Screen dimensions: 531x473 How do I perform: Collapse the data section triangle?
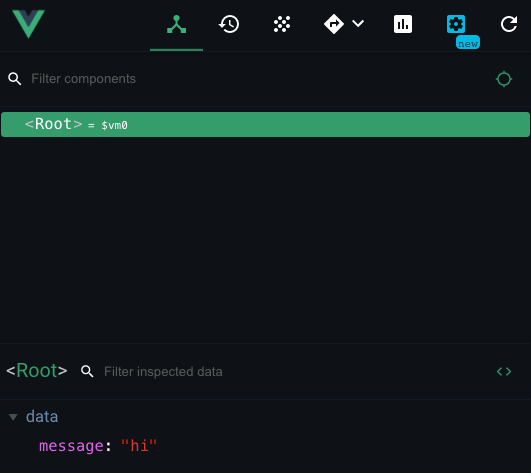pos(13,417)
